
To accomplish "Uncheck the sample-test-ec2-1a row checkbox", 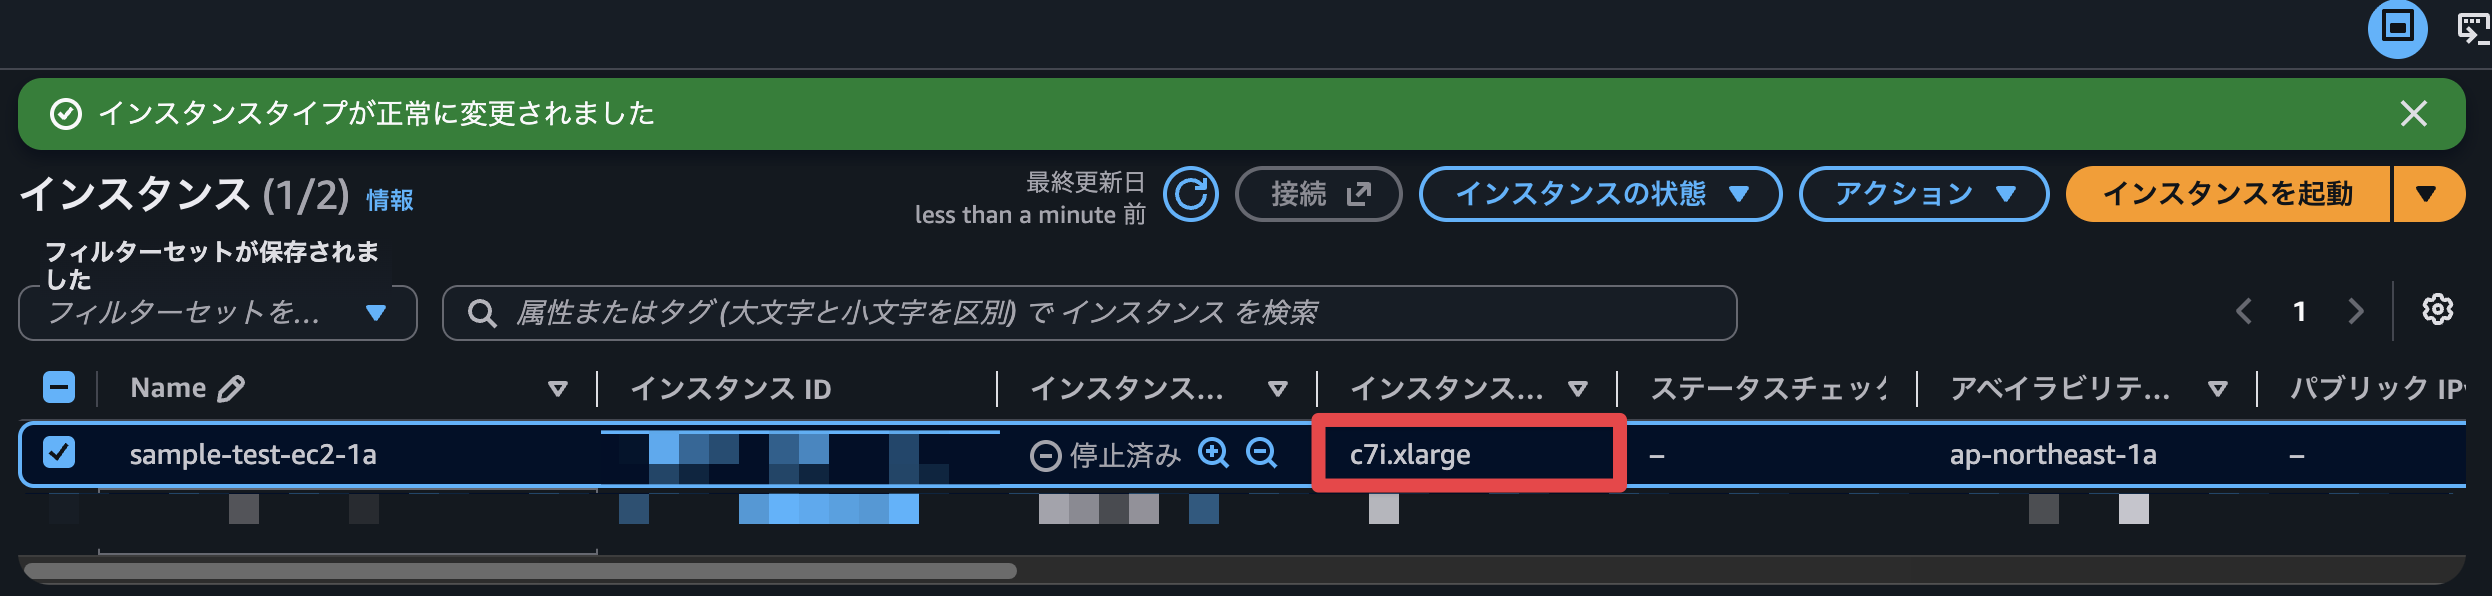I will [59, 453].
